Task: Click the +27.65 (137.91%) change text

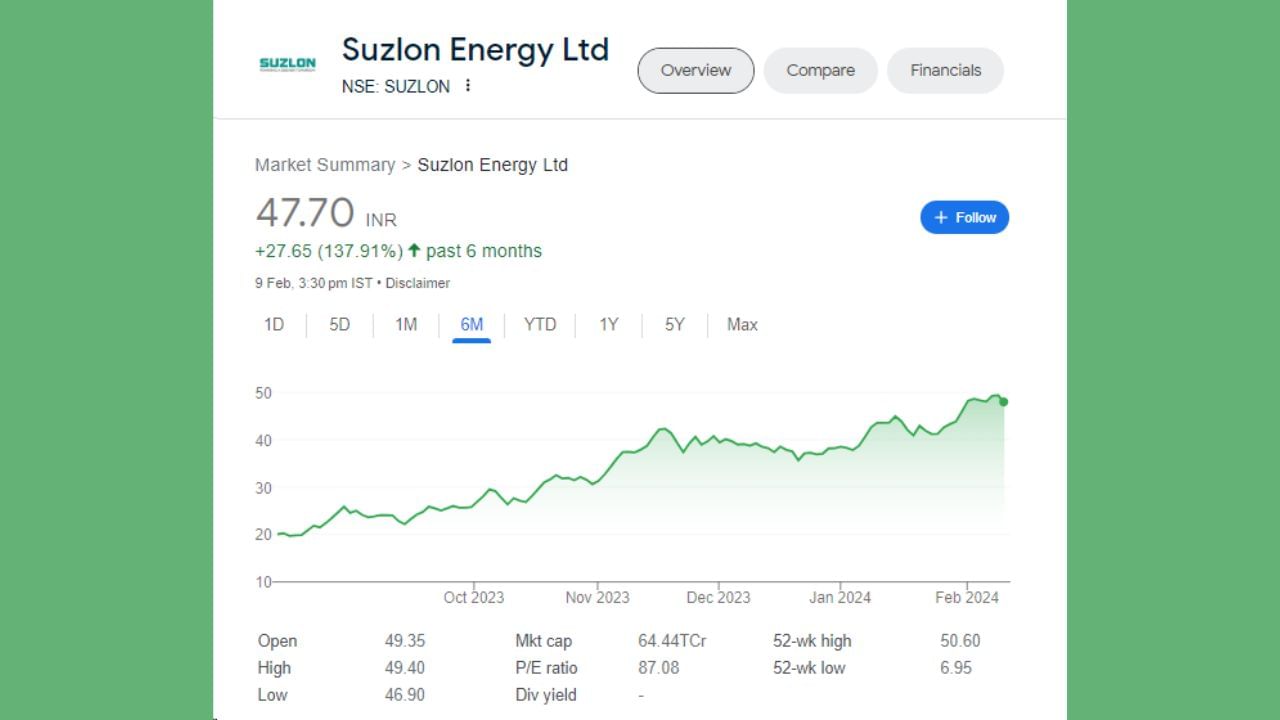Action: 329,251
